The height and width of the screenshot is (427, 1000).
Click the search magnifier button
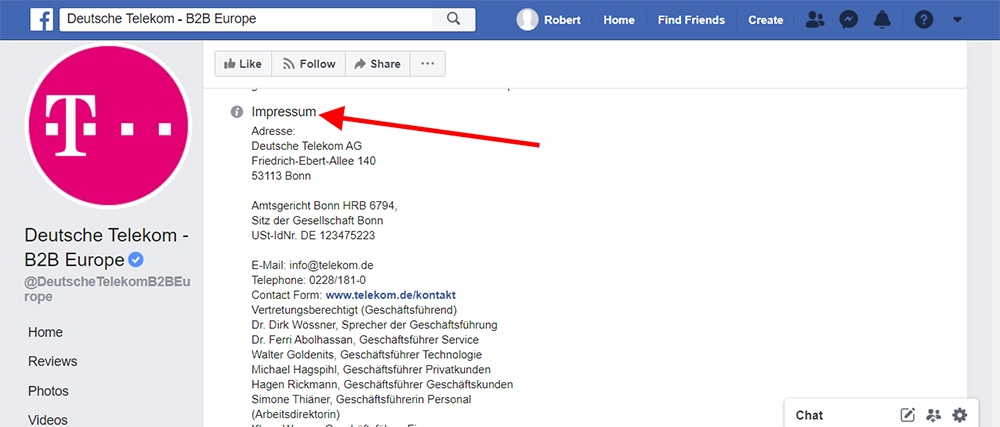tap(453, 19)
